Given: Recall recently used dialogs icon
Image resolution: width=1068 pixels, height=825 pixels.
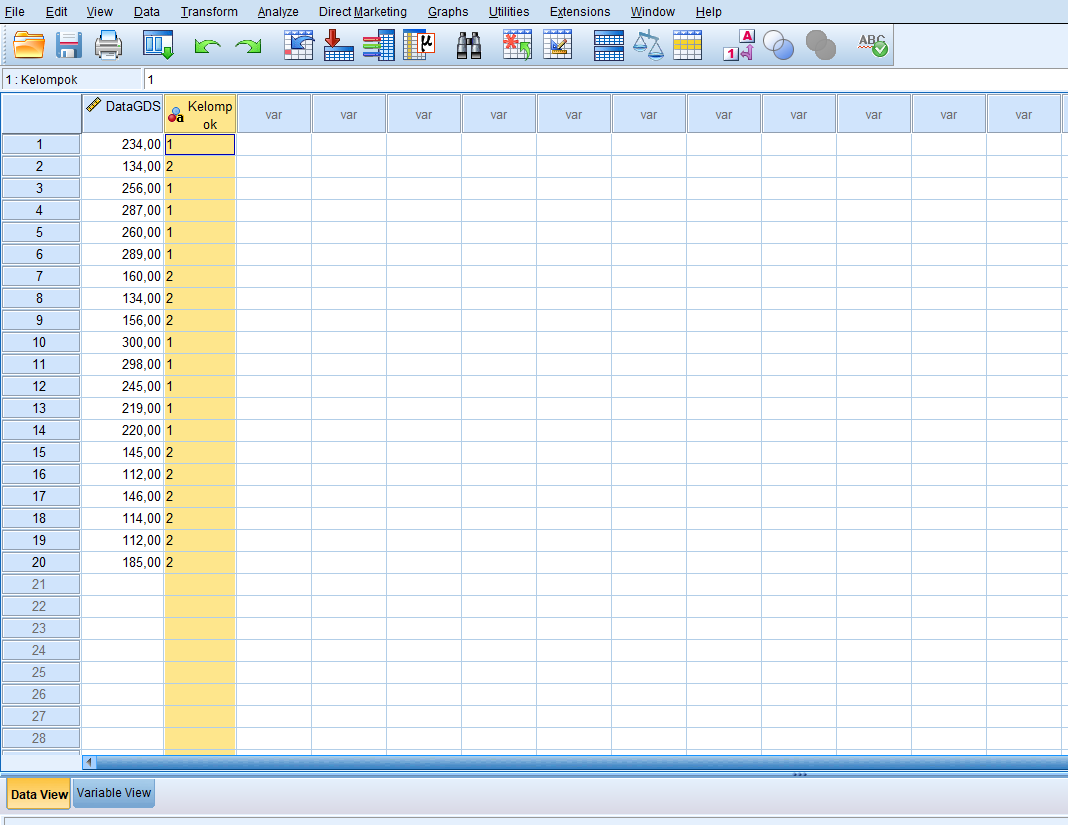Looking at the screenshot, I should [x=158, y=46].
